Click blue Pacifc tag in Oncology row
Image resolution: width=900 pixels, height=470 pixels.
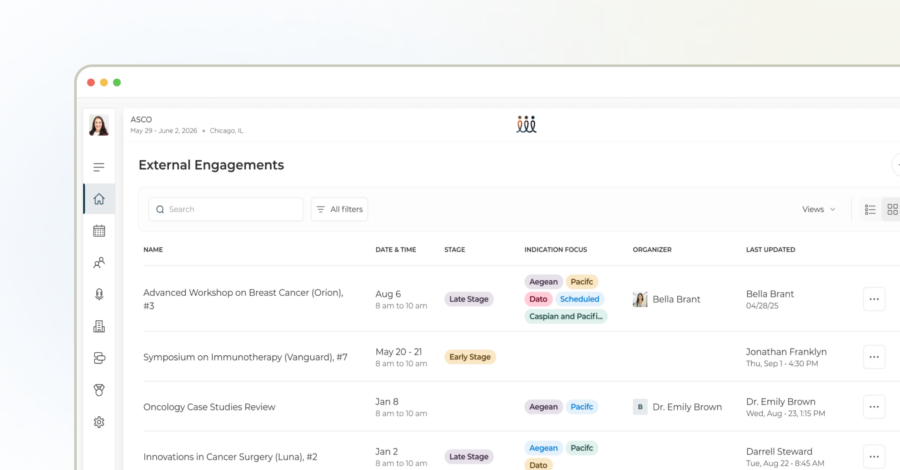pos(581,407)
